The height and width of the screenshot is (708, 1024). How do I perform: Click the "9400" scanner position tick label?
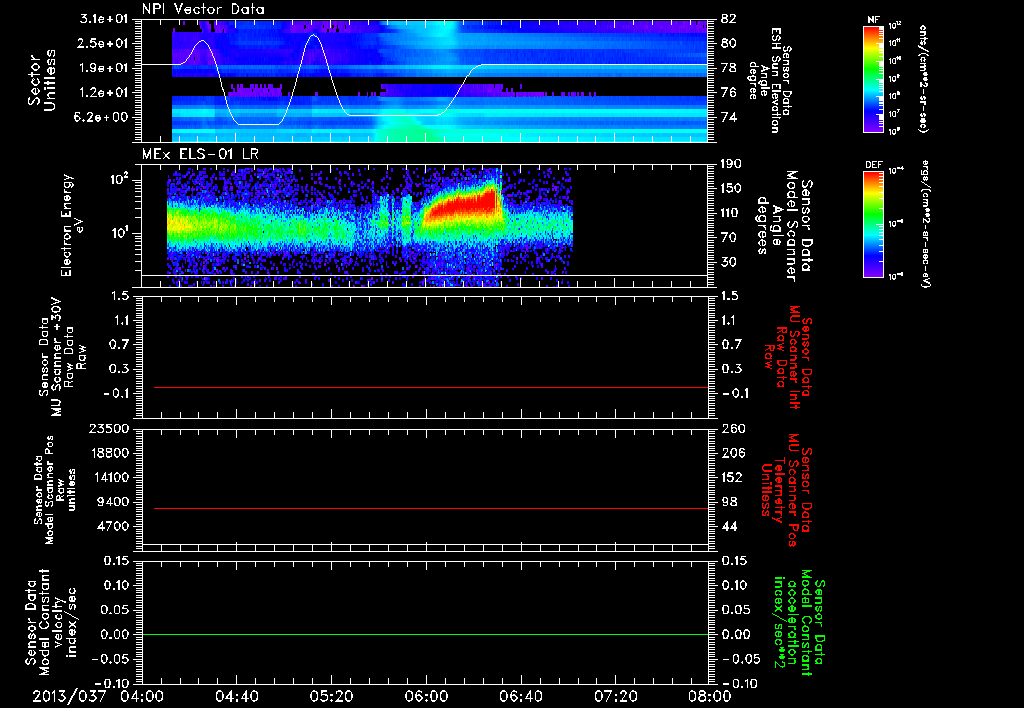coord(112,502)
